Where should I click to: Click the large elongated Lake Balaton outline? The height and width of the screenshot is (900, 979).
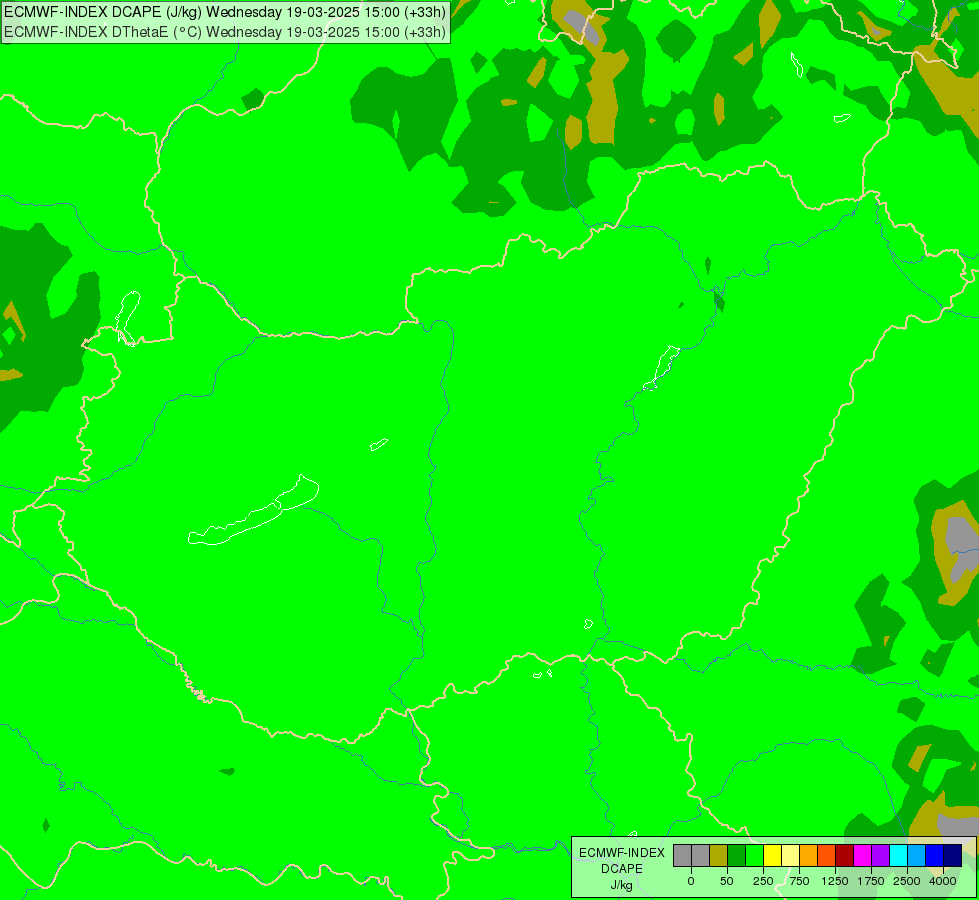(254, 512)
